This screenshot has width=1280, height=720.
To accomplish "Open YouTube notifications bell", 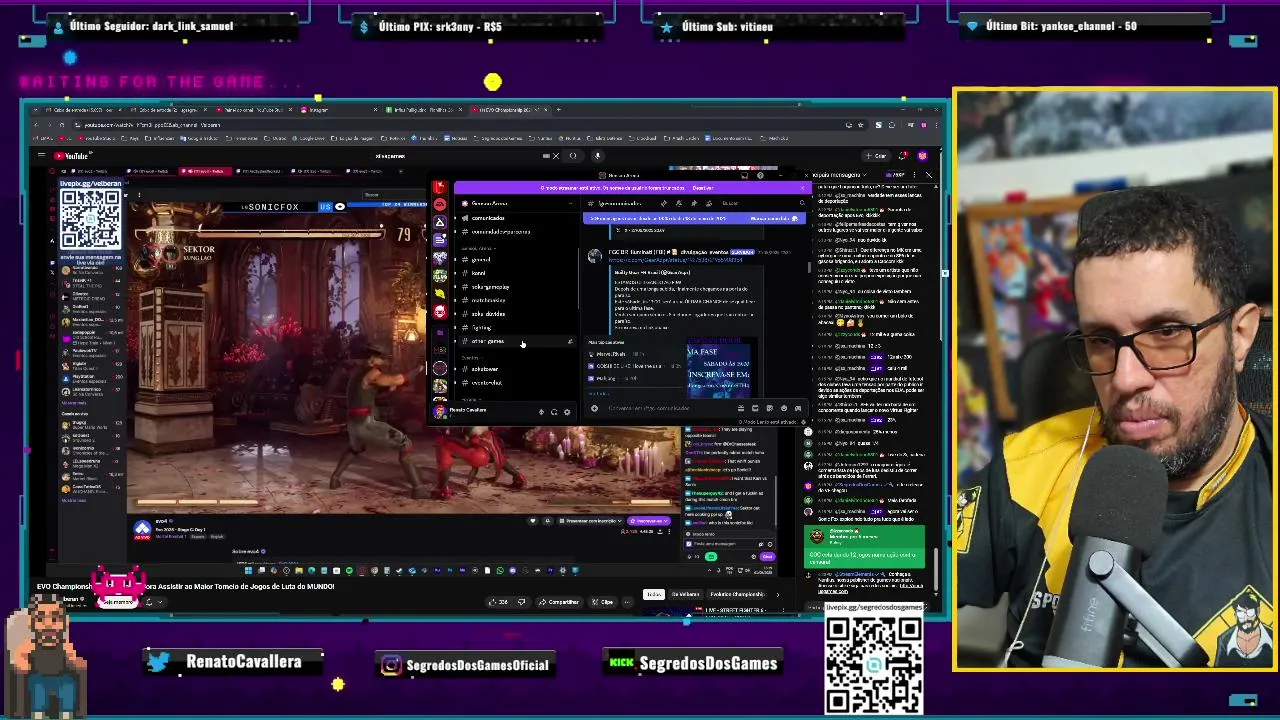I will [x=903, y=156].
